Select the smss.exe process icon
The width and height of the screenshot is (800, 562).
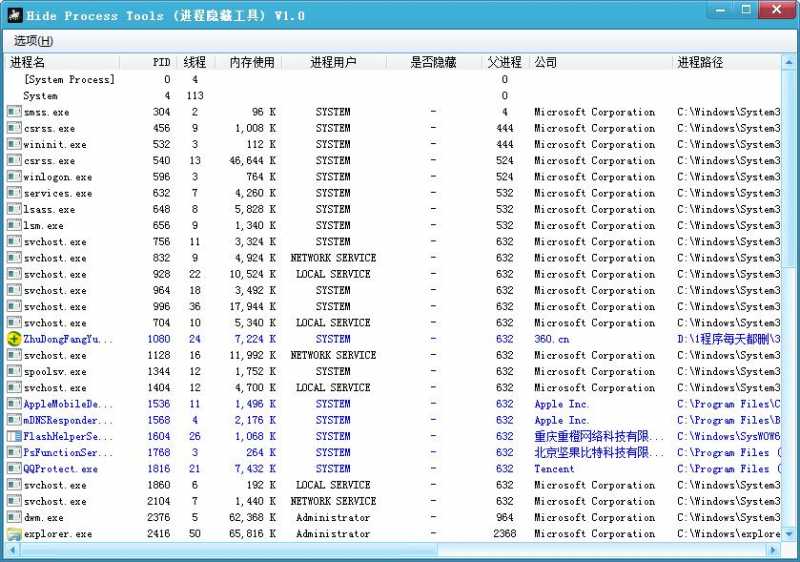(x=14, y=112)
